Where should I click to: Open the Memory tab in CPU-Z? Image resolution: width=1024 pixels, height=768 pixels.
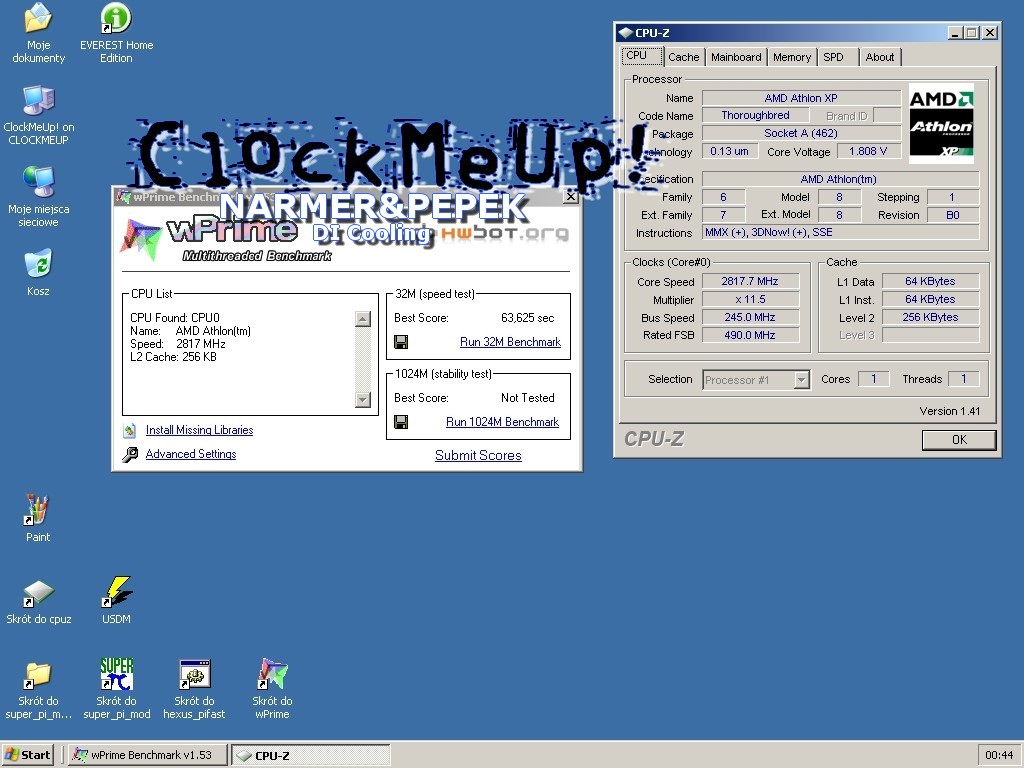click(x=792, y=57)
